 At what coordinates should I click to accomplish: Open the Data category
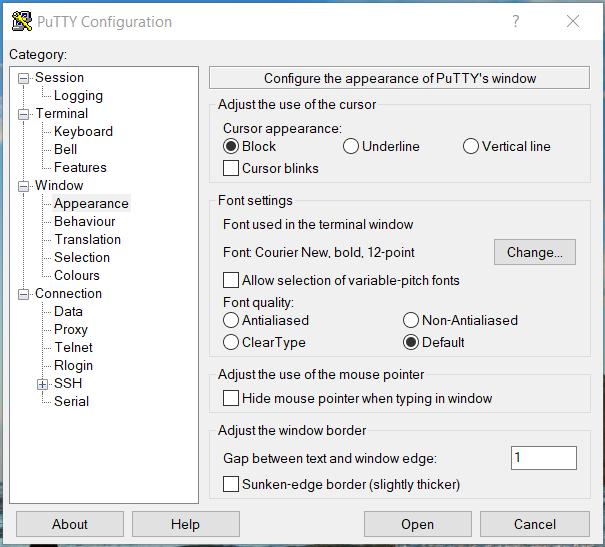[68, 311]
